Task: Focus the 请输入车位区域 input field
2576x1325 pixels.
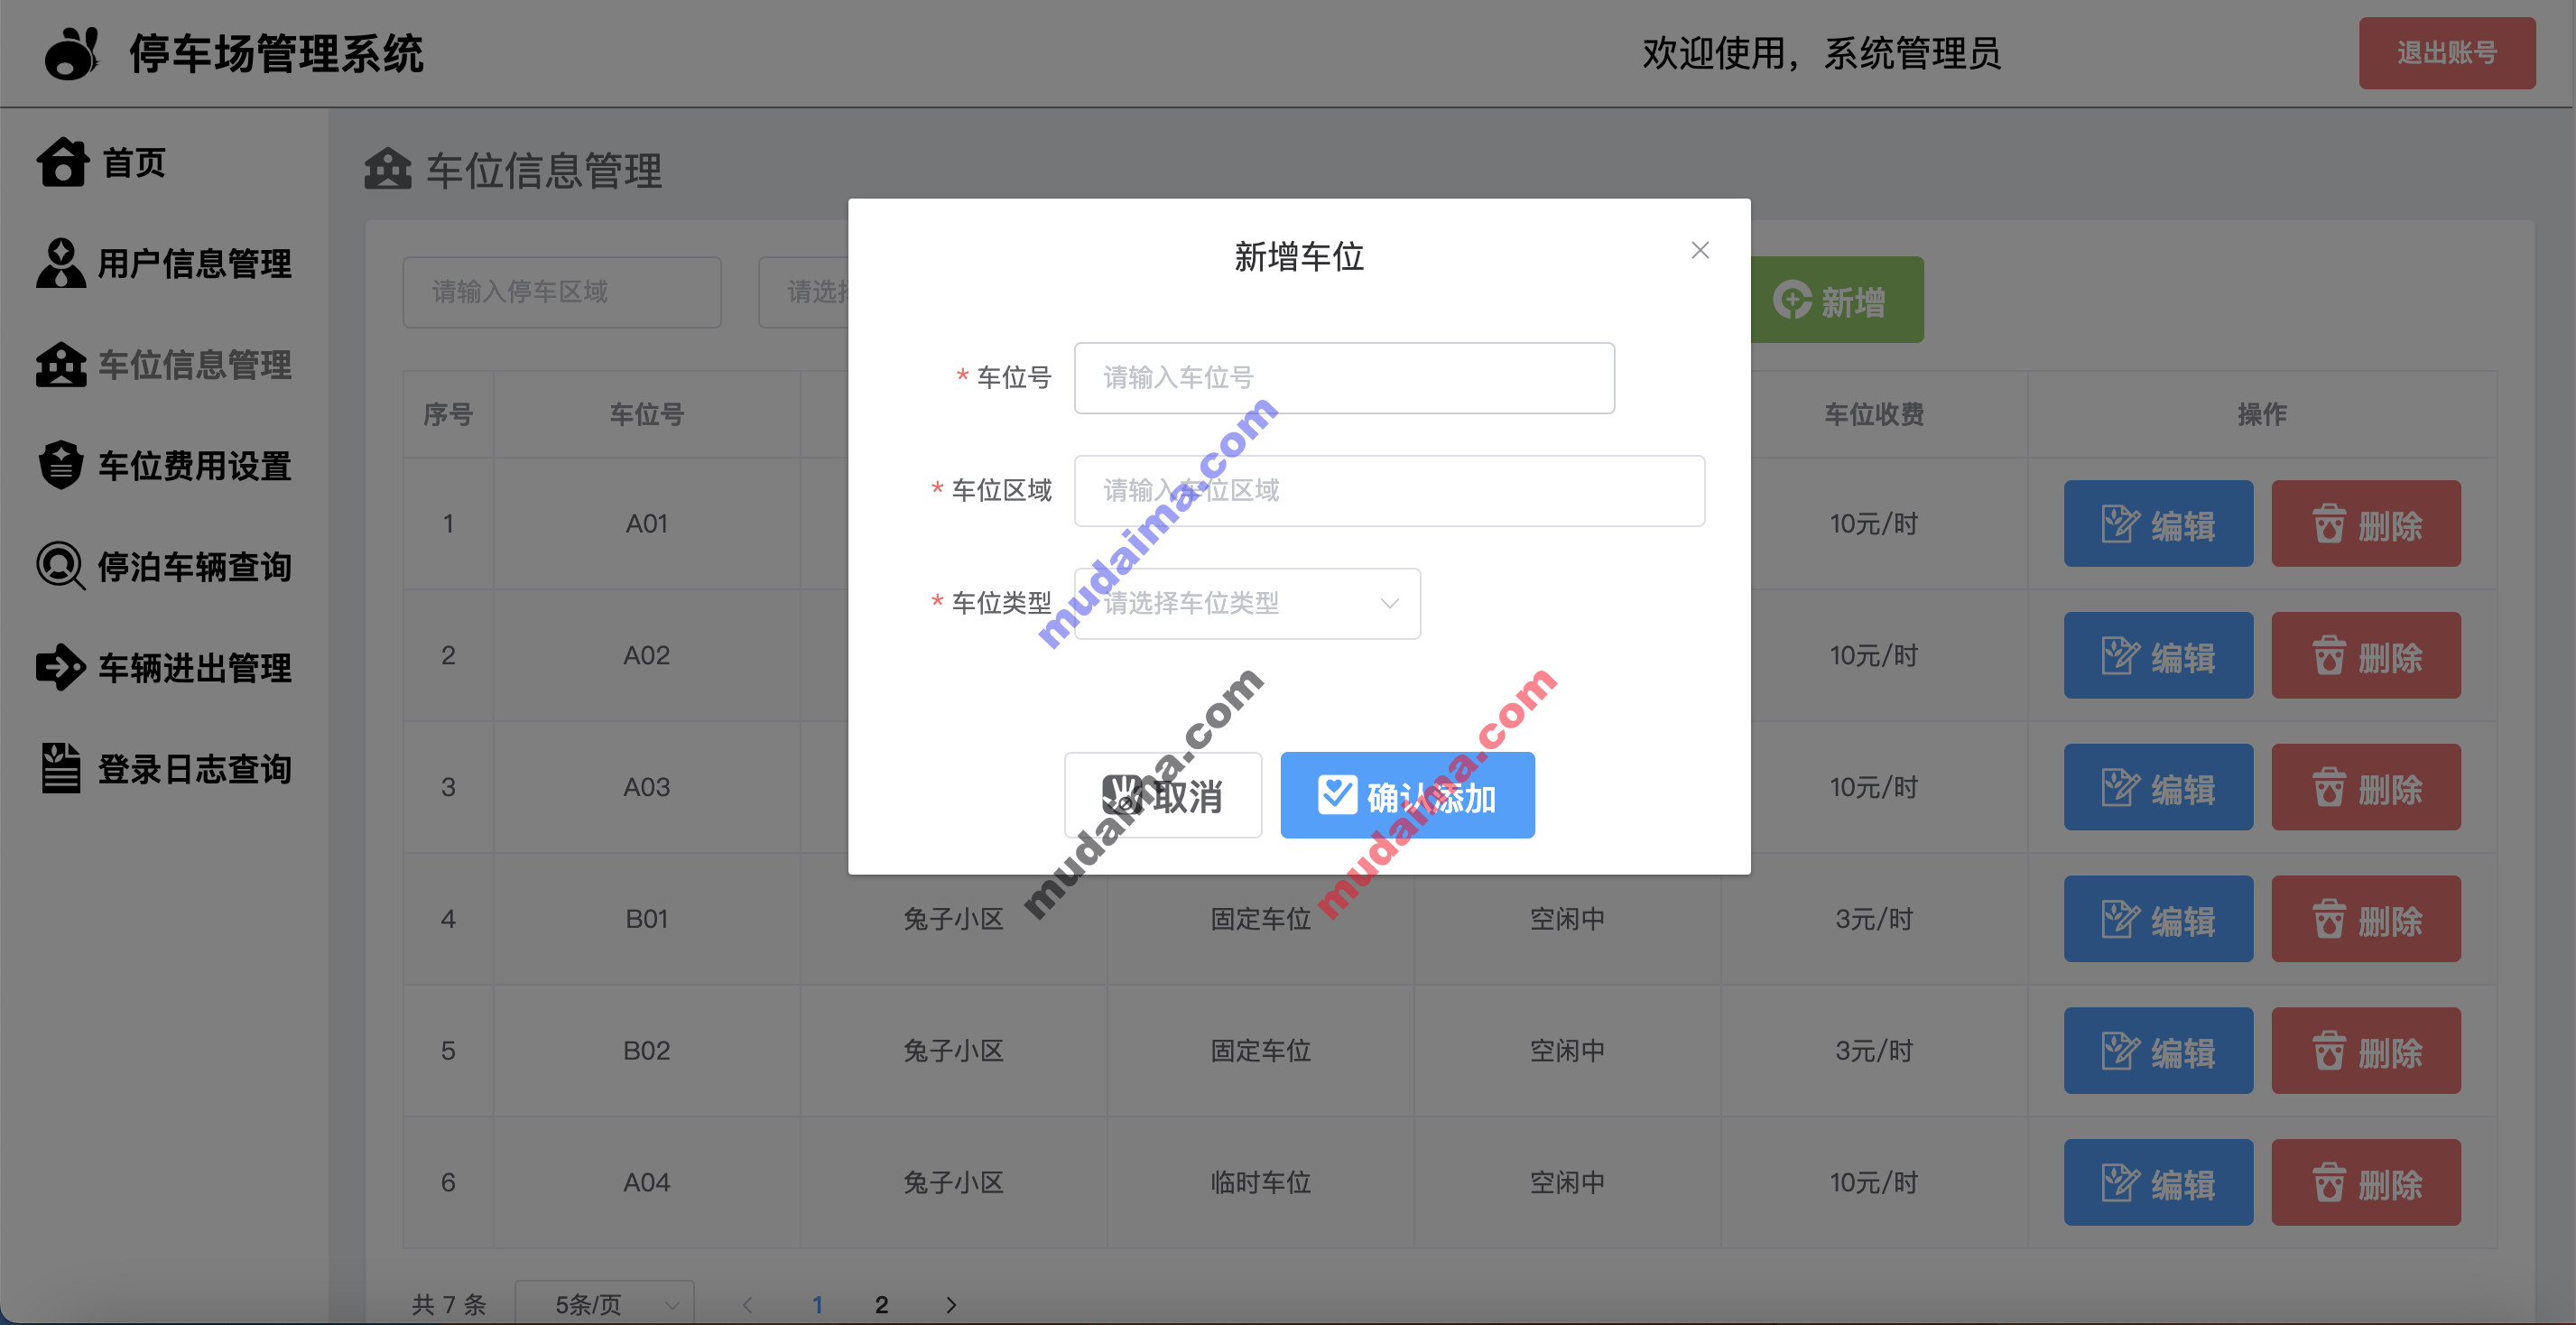Action: 1389,491
